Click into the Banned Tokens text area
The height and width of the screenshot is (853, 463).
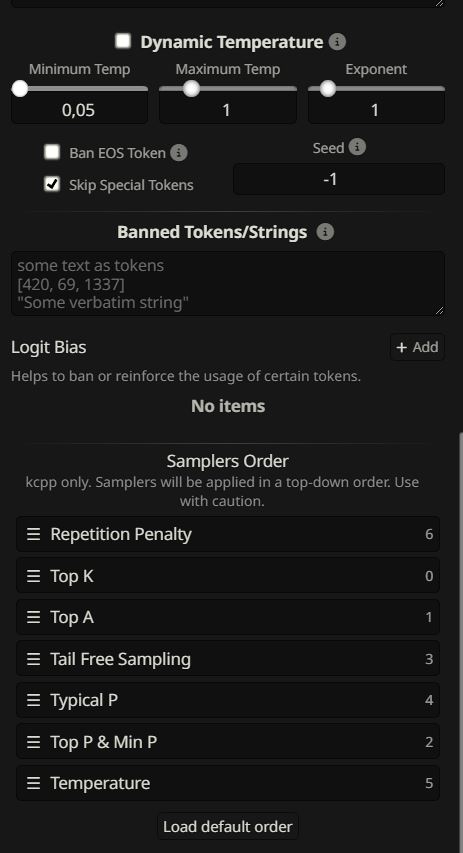228,283
